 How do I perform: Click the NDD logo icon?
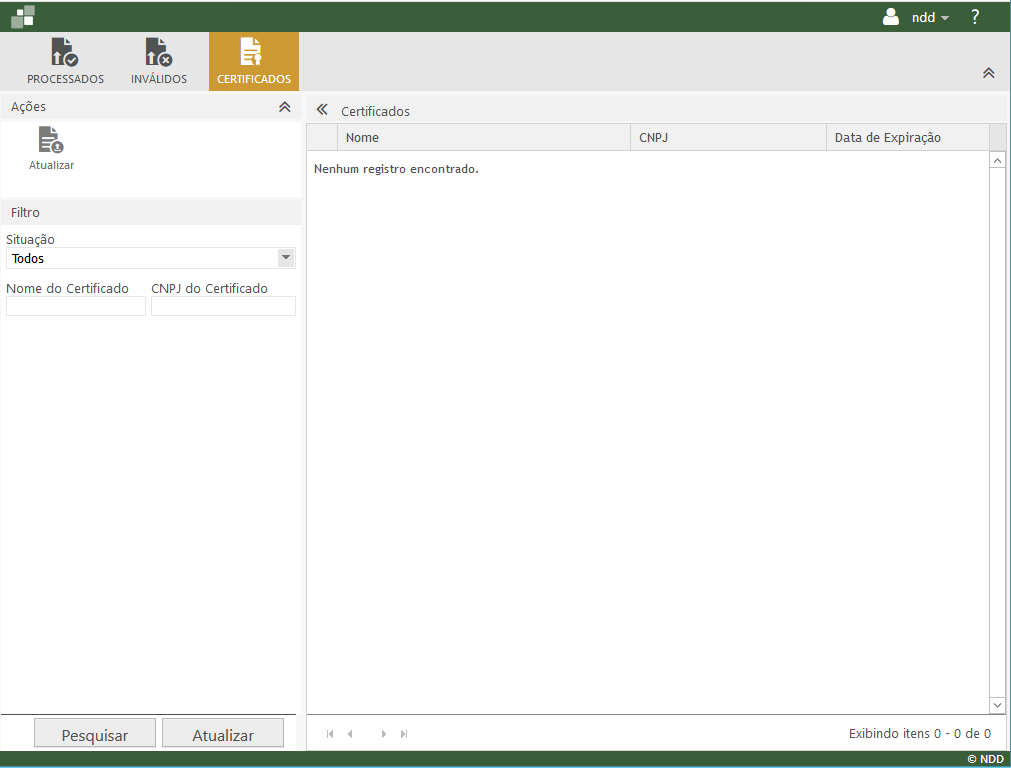(x=23, y=16)
